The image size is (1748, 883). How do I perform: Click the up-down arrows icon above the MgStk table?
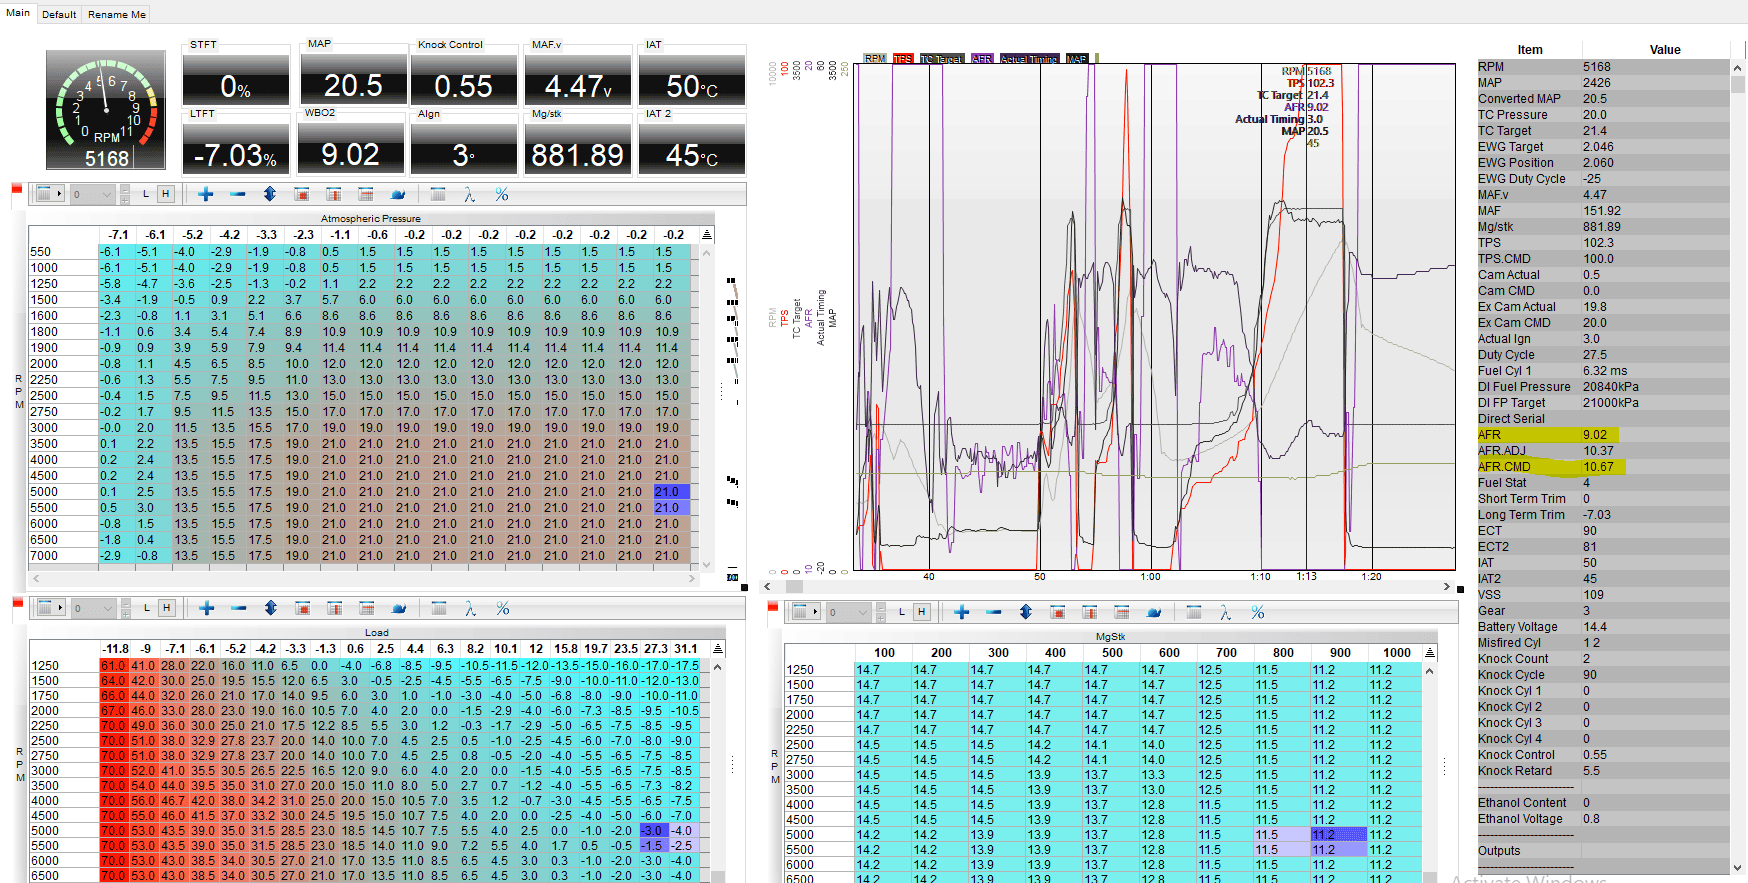pyautogui.click(x=1026, y=612)
